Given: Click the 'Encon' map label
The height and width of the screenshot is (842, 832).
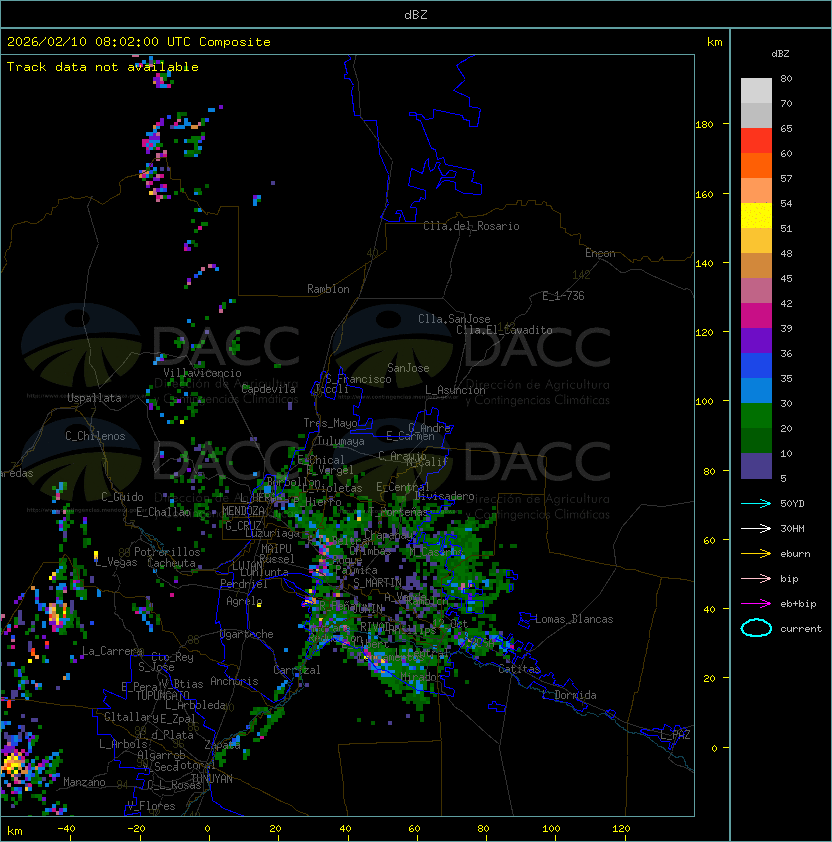Looking at the screenshot, I should (x=600, y=253).
